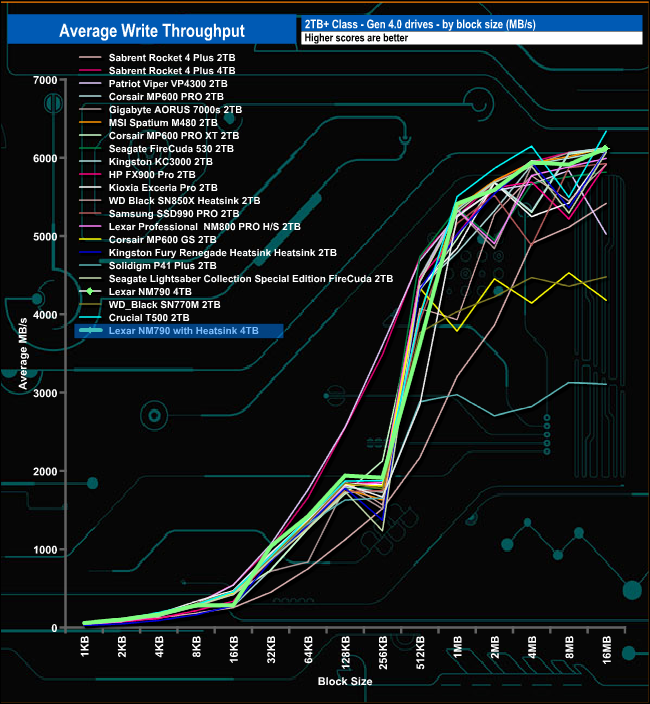Click Gigabyte AORUS 7000s 2TB in legend

[175, 110]
